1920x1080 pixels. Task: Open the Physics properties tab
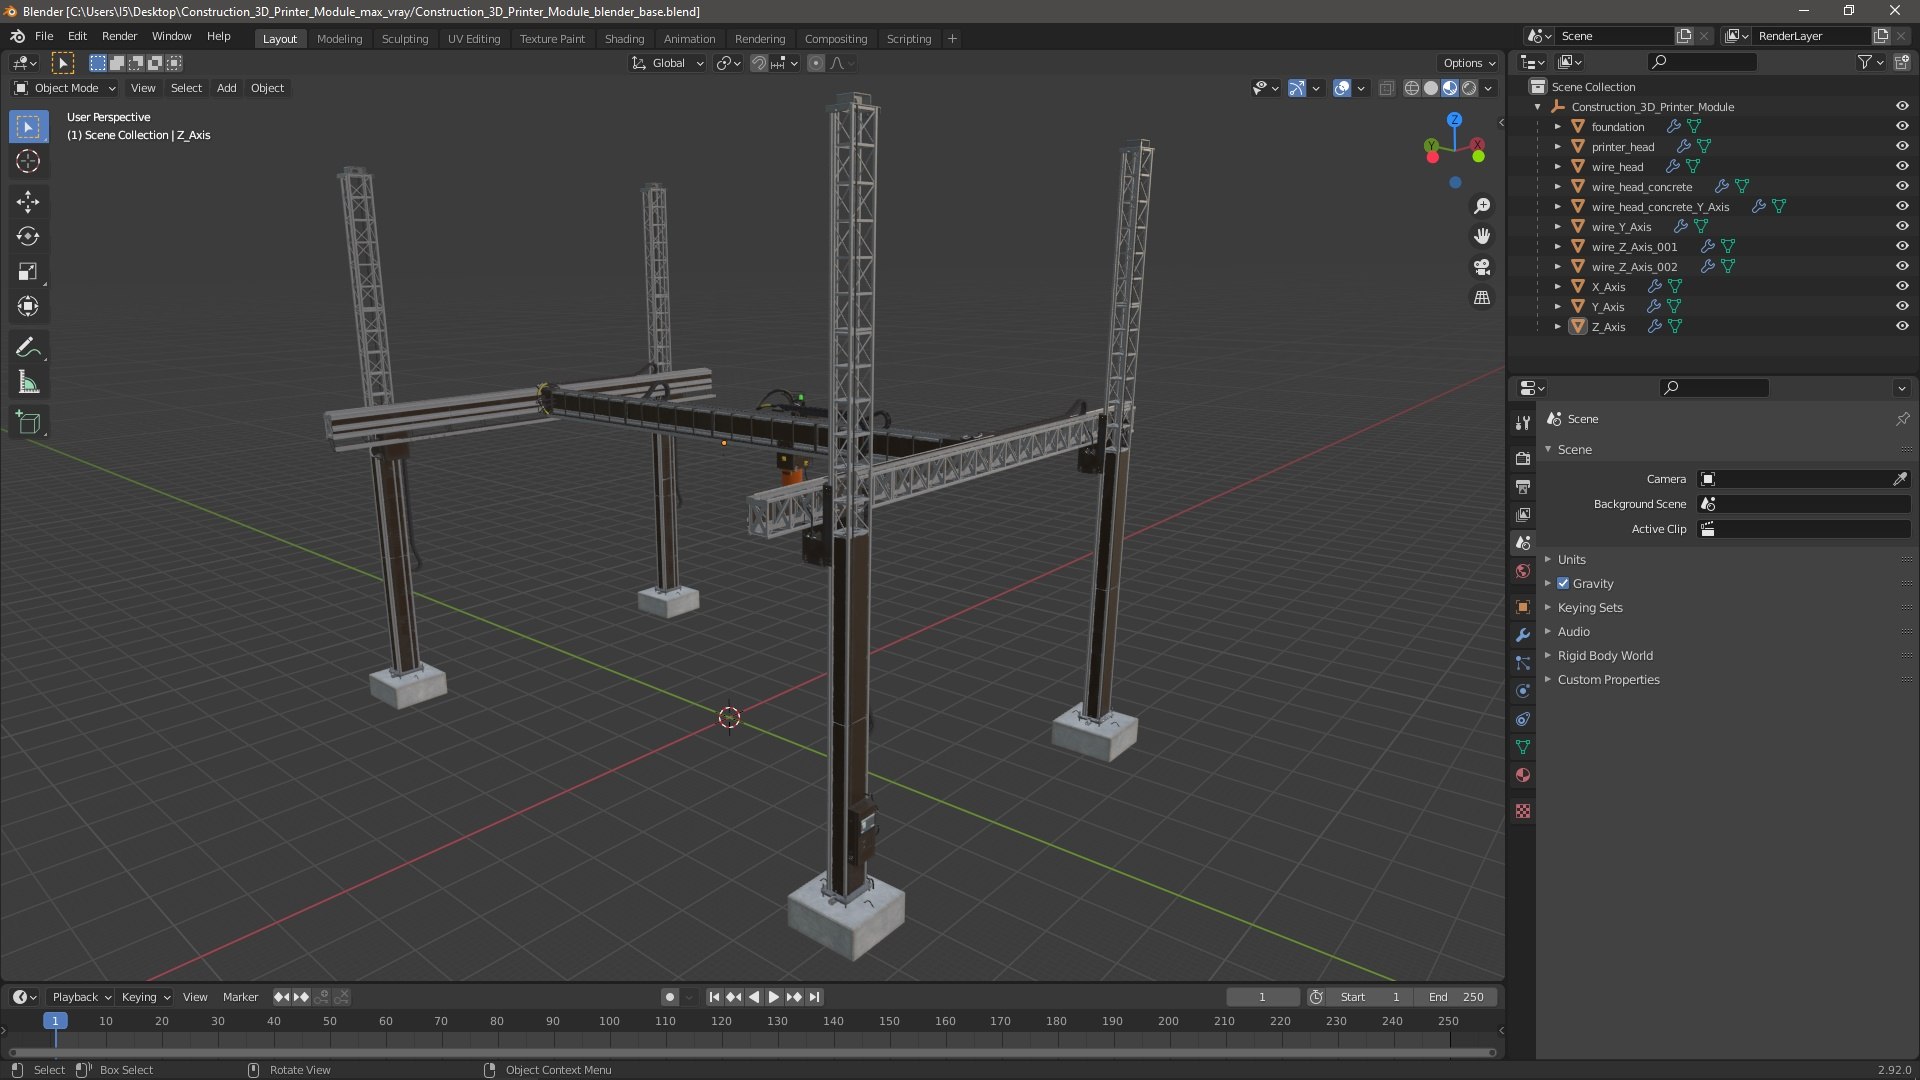click(x=1523, y=691)
